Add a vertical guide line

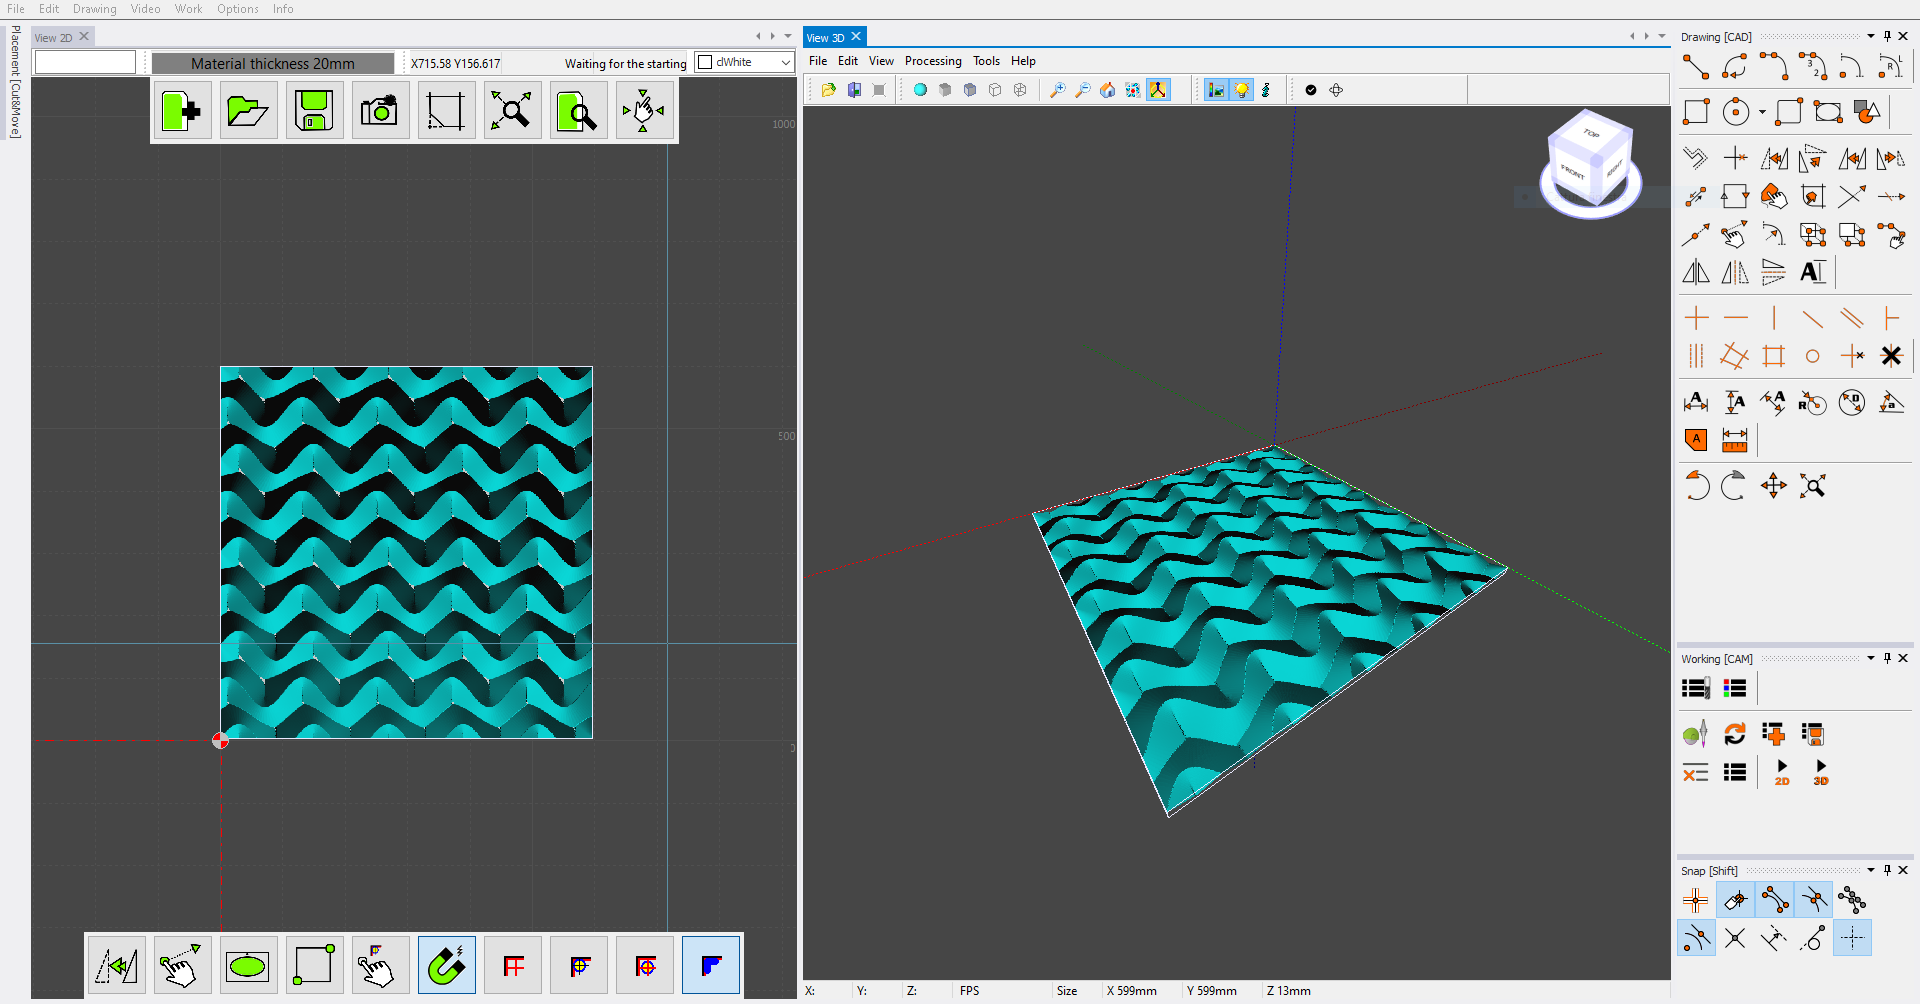(1774, 318)
